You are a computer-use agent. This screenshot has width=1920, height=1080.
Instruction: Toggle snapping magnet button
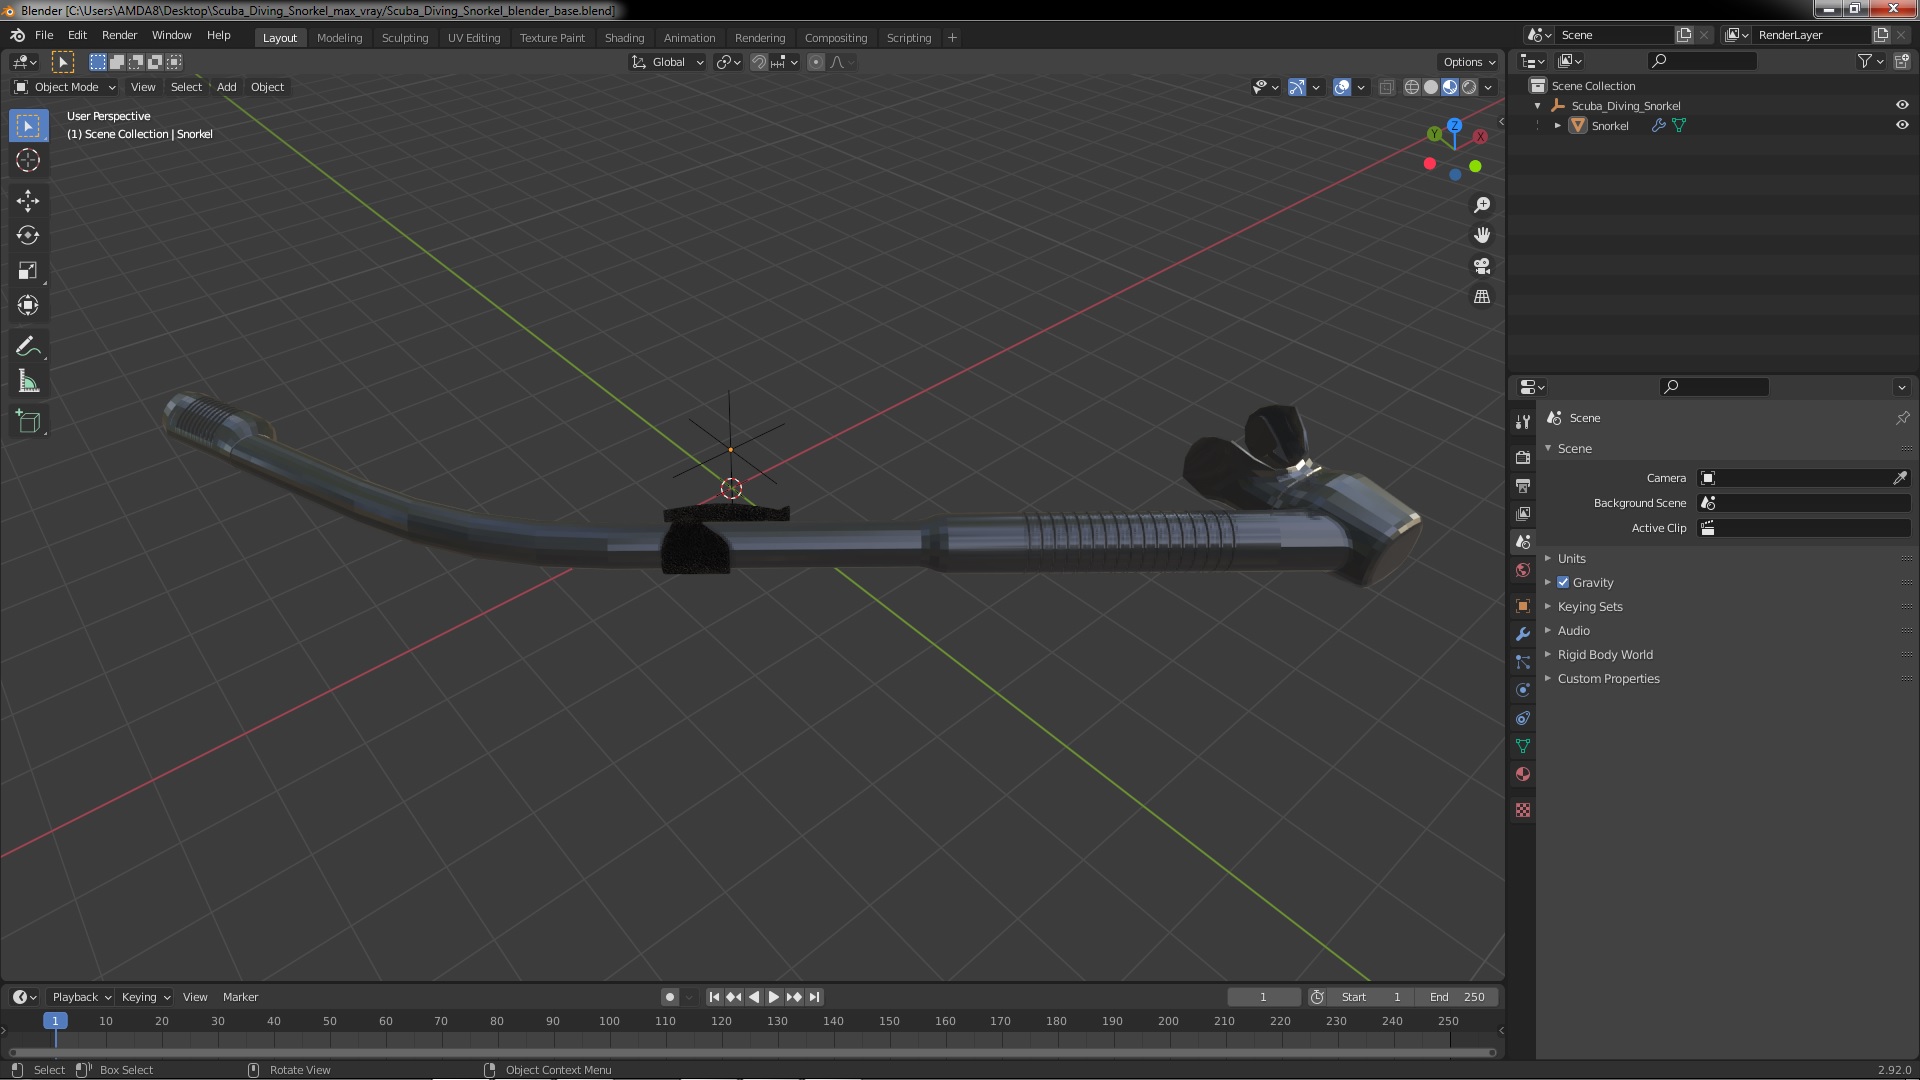pos(759,62)
